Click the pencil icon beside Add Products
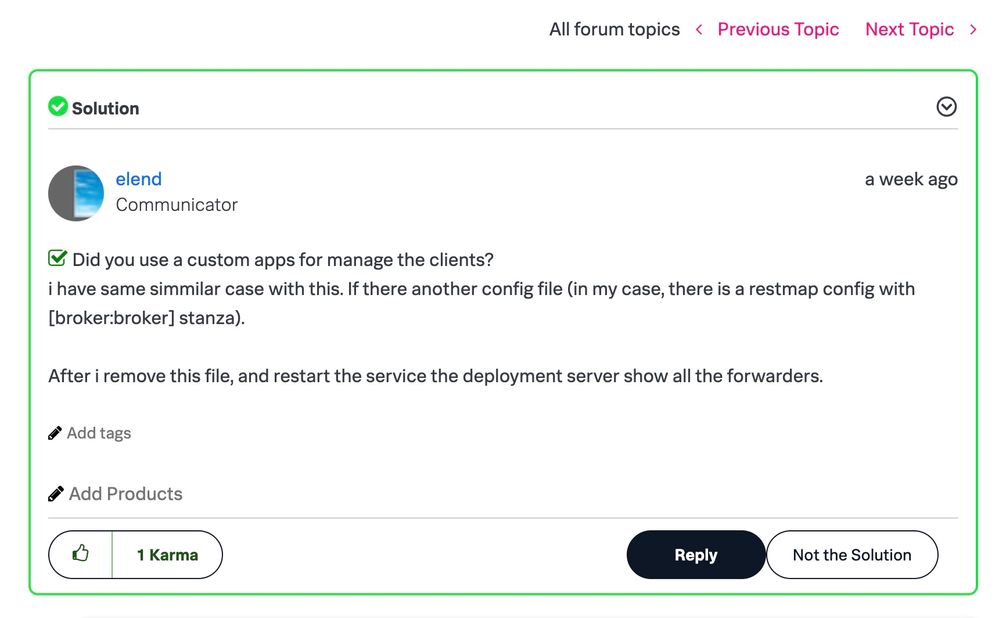999x618 pixels. (x=56, y=494)
